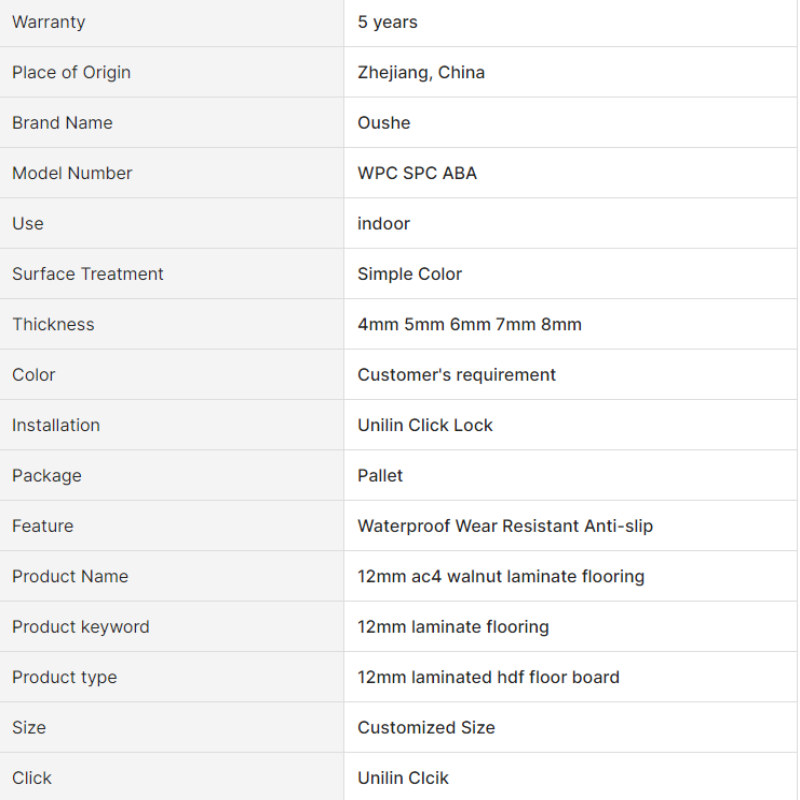This screenshot has width=800, height=800.
Task: Click the 'Unilin Clcik' value text
Action: click(x=403, y=778)
